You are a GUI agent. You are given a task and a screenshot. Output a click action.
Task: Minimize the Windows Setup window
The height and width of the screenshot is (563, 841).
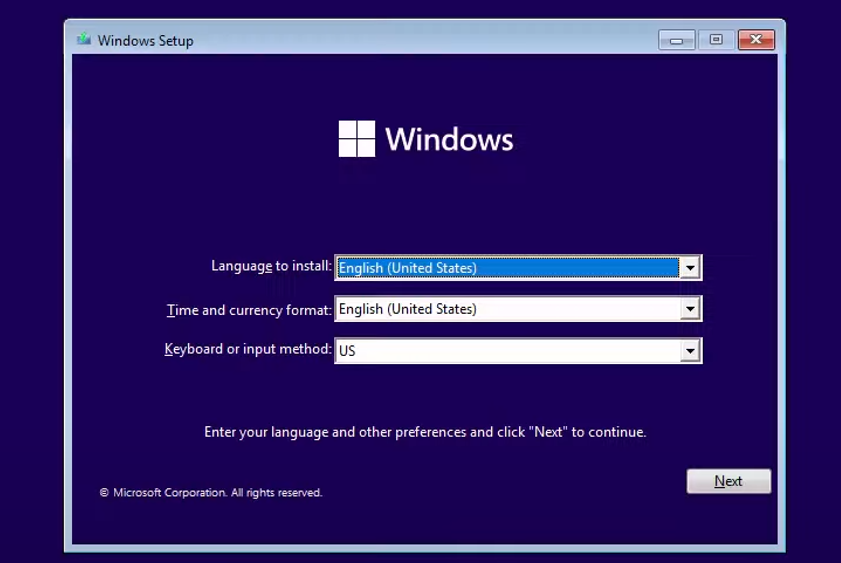tap(677, 40)
